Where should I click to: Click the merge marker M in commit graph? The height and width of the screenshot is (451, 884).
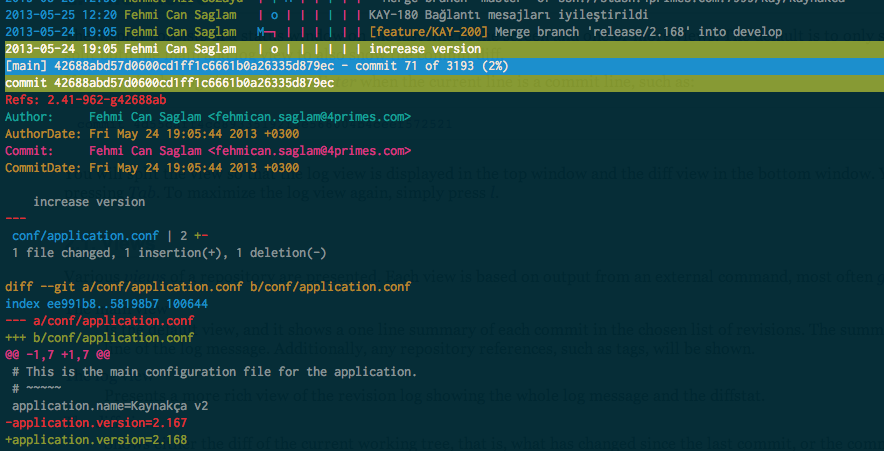click(260, 32)
